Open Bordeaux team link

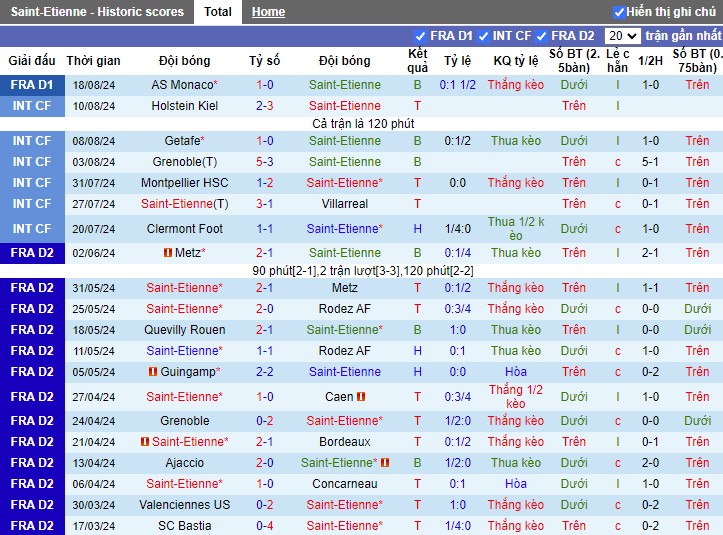tap(344, 442)
